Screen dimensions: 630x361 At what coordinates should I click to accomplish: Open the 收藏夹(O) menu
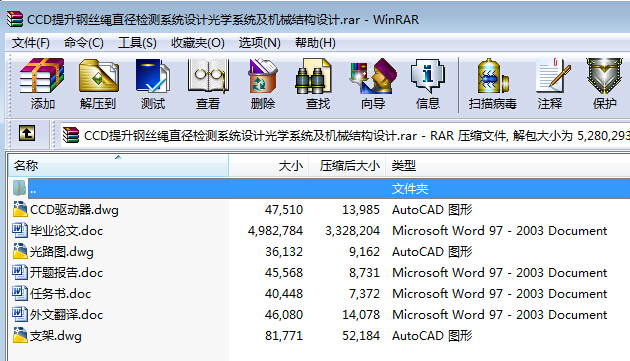click(198, 43)
